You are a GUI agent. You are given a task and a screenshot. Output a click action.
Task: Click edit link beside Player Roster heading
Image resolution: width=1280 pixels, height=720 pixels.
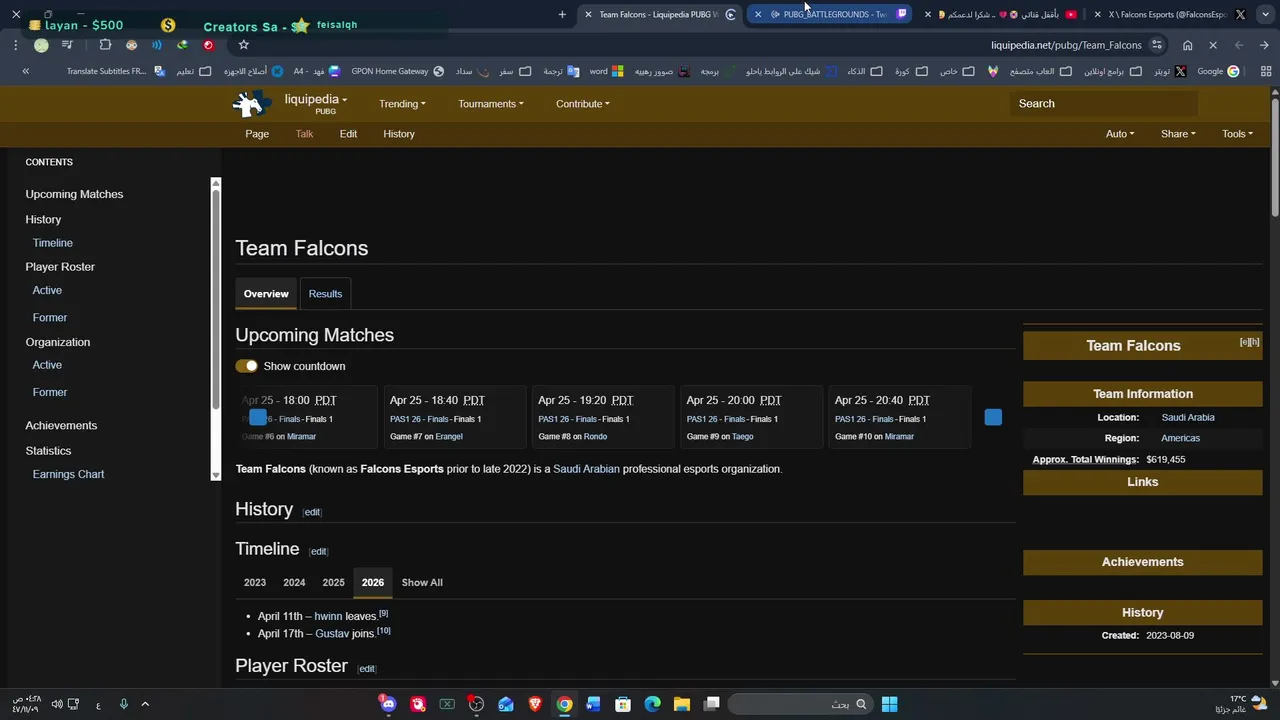click(x=367, y=669)
